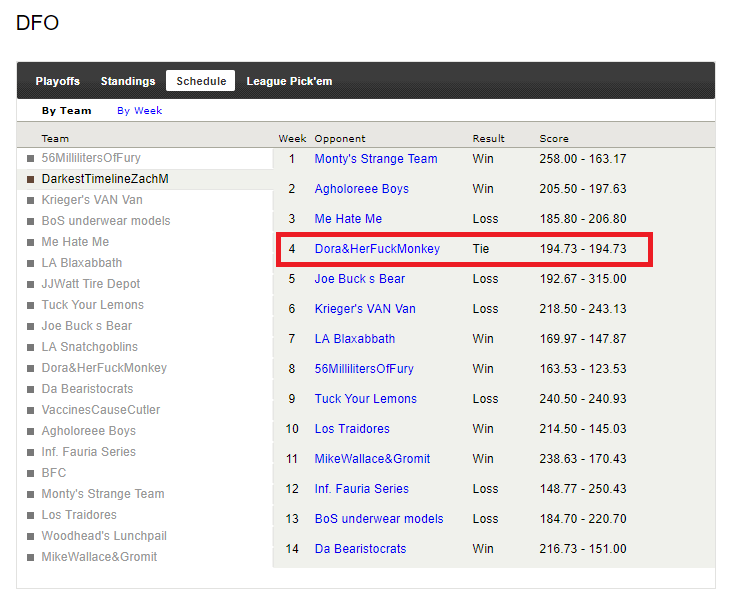Open week 7 opponent LA Blaxabbath link

[x=355, y=339]
